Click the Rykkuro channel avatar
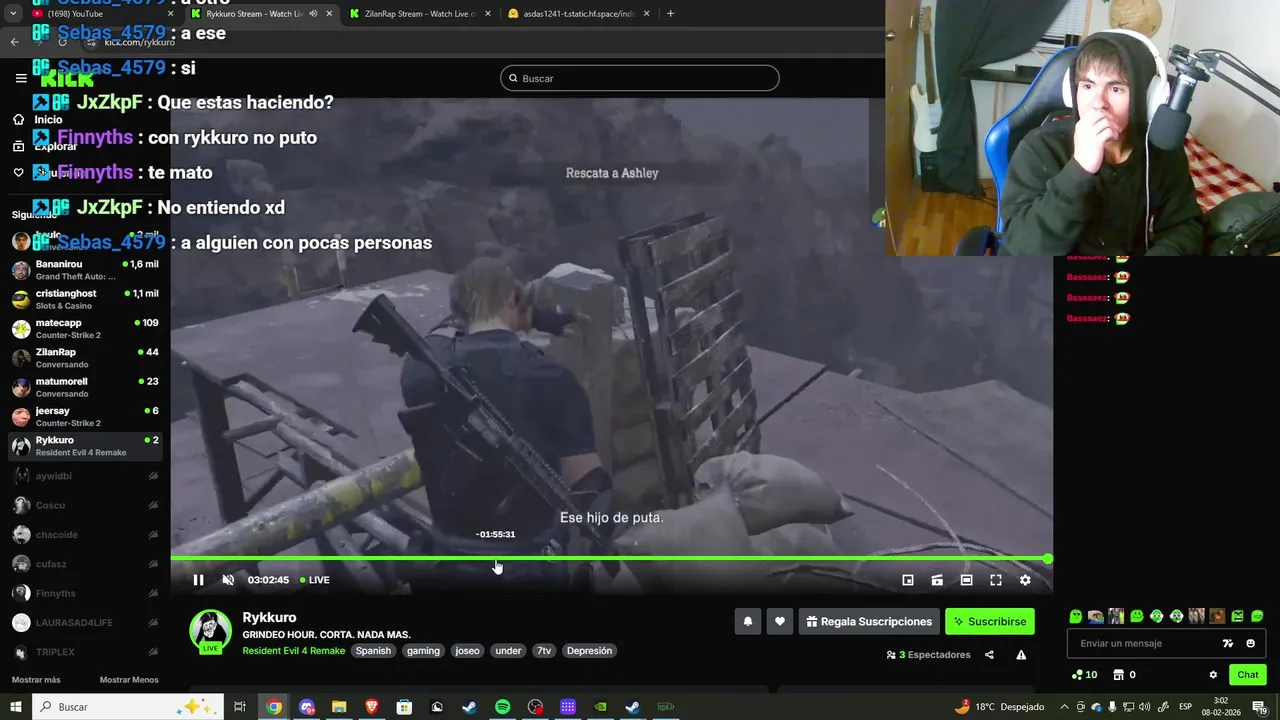Screen dimensions: 1280x720 point(210,631)
